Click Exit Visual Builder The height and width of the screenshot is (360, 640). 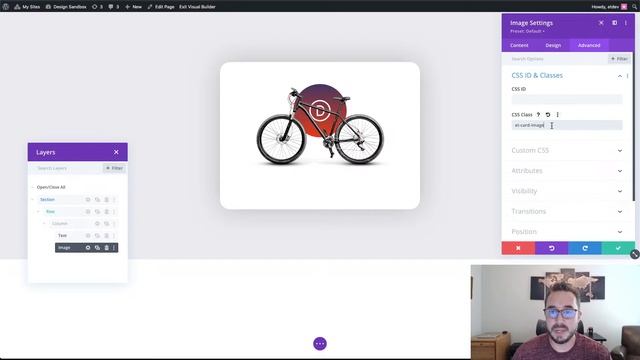[197, 7]
